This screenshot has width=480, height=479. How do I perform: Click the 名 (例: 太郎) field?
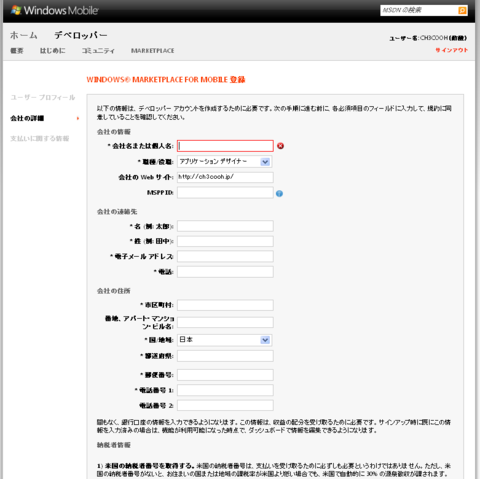click(225, 226)
